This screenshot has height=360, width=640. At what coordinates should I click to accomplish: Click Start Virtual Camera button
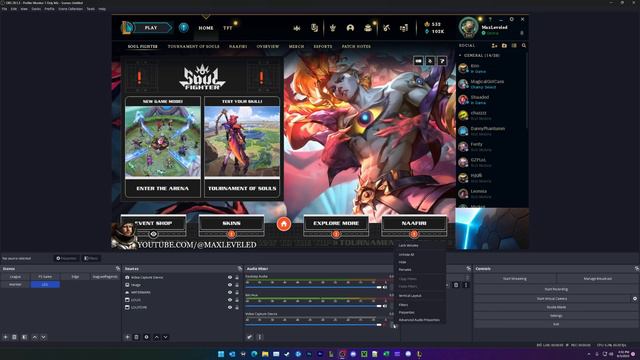point(552,298)
